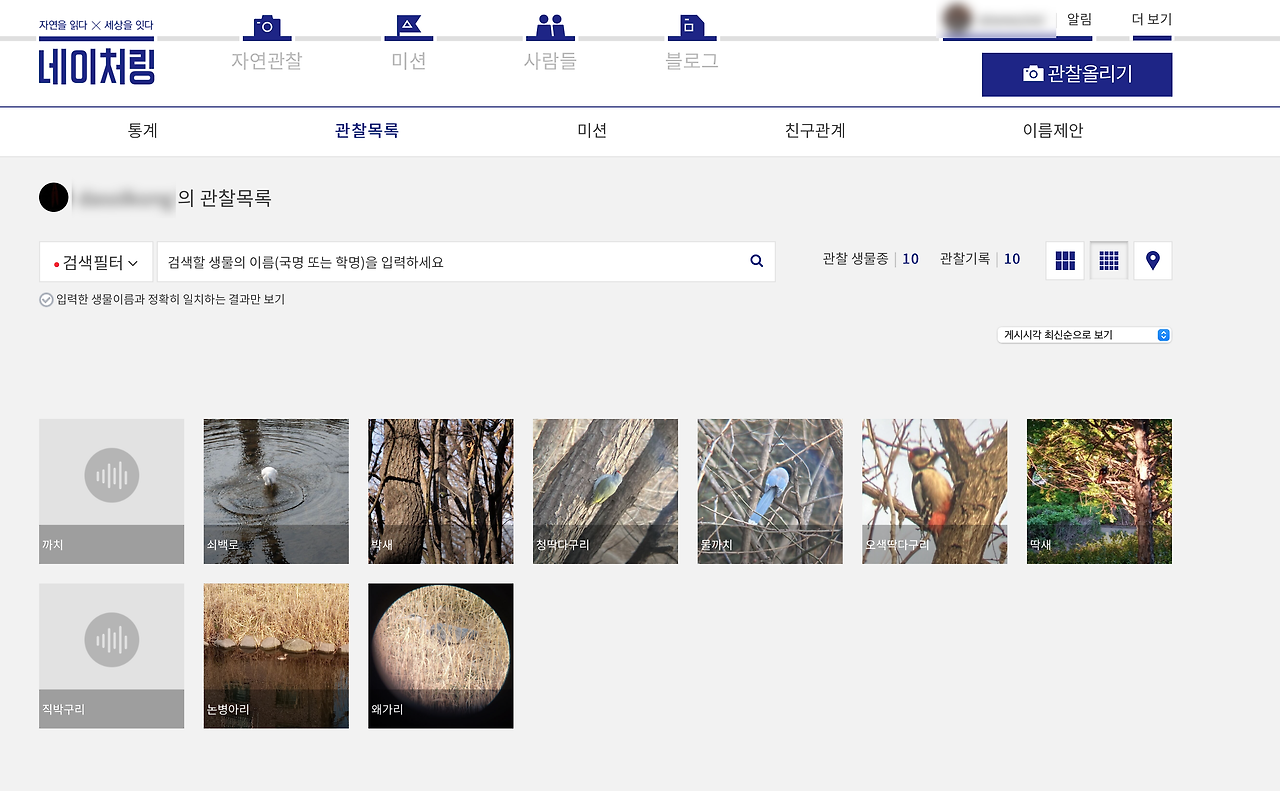
Task: Open the 왜가리 observation thumbnail
Action: 440,655
